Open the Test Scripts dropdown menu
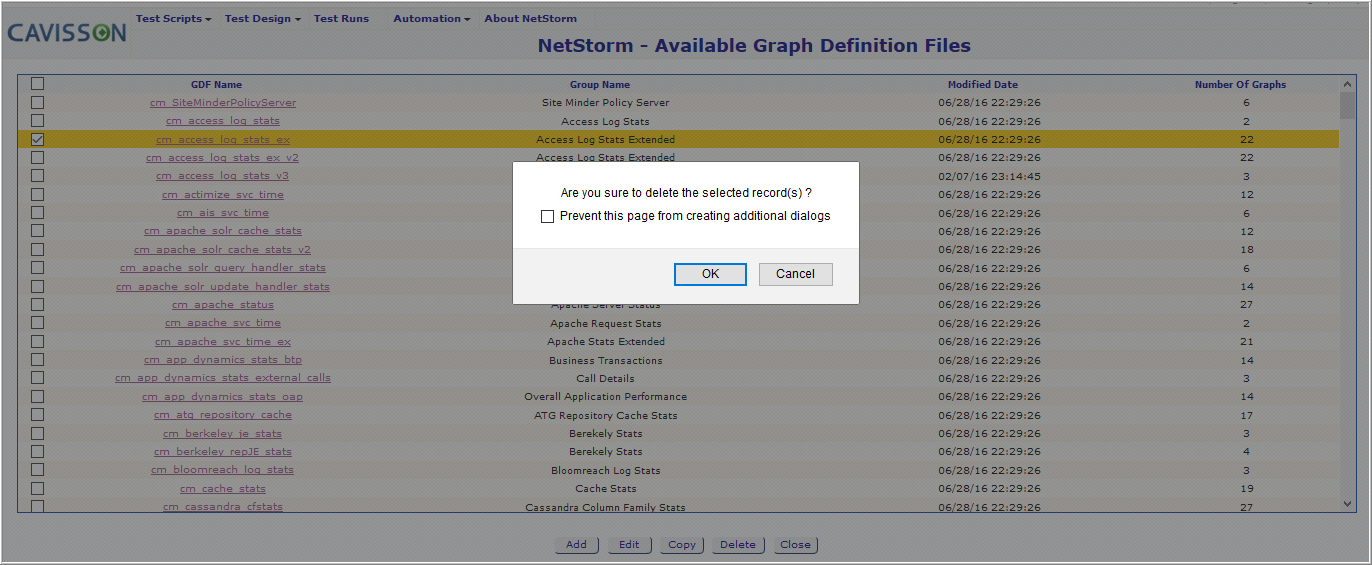Screen dimensions: 1372x565 [173, 18]
